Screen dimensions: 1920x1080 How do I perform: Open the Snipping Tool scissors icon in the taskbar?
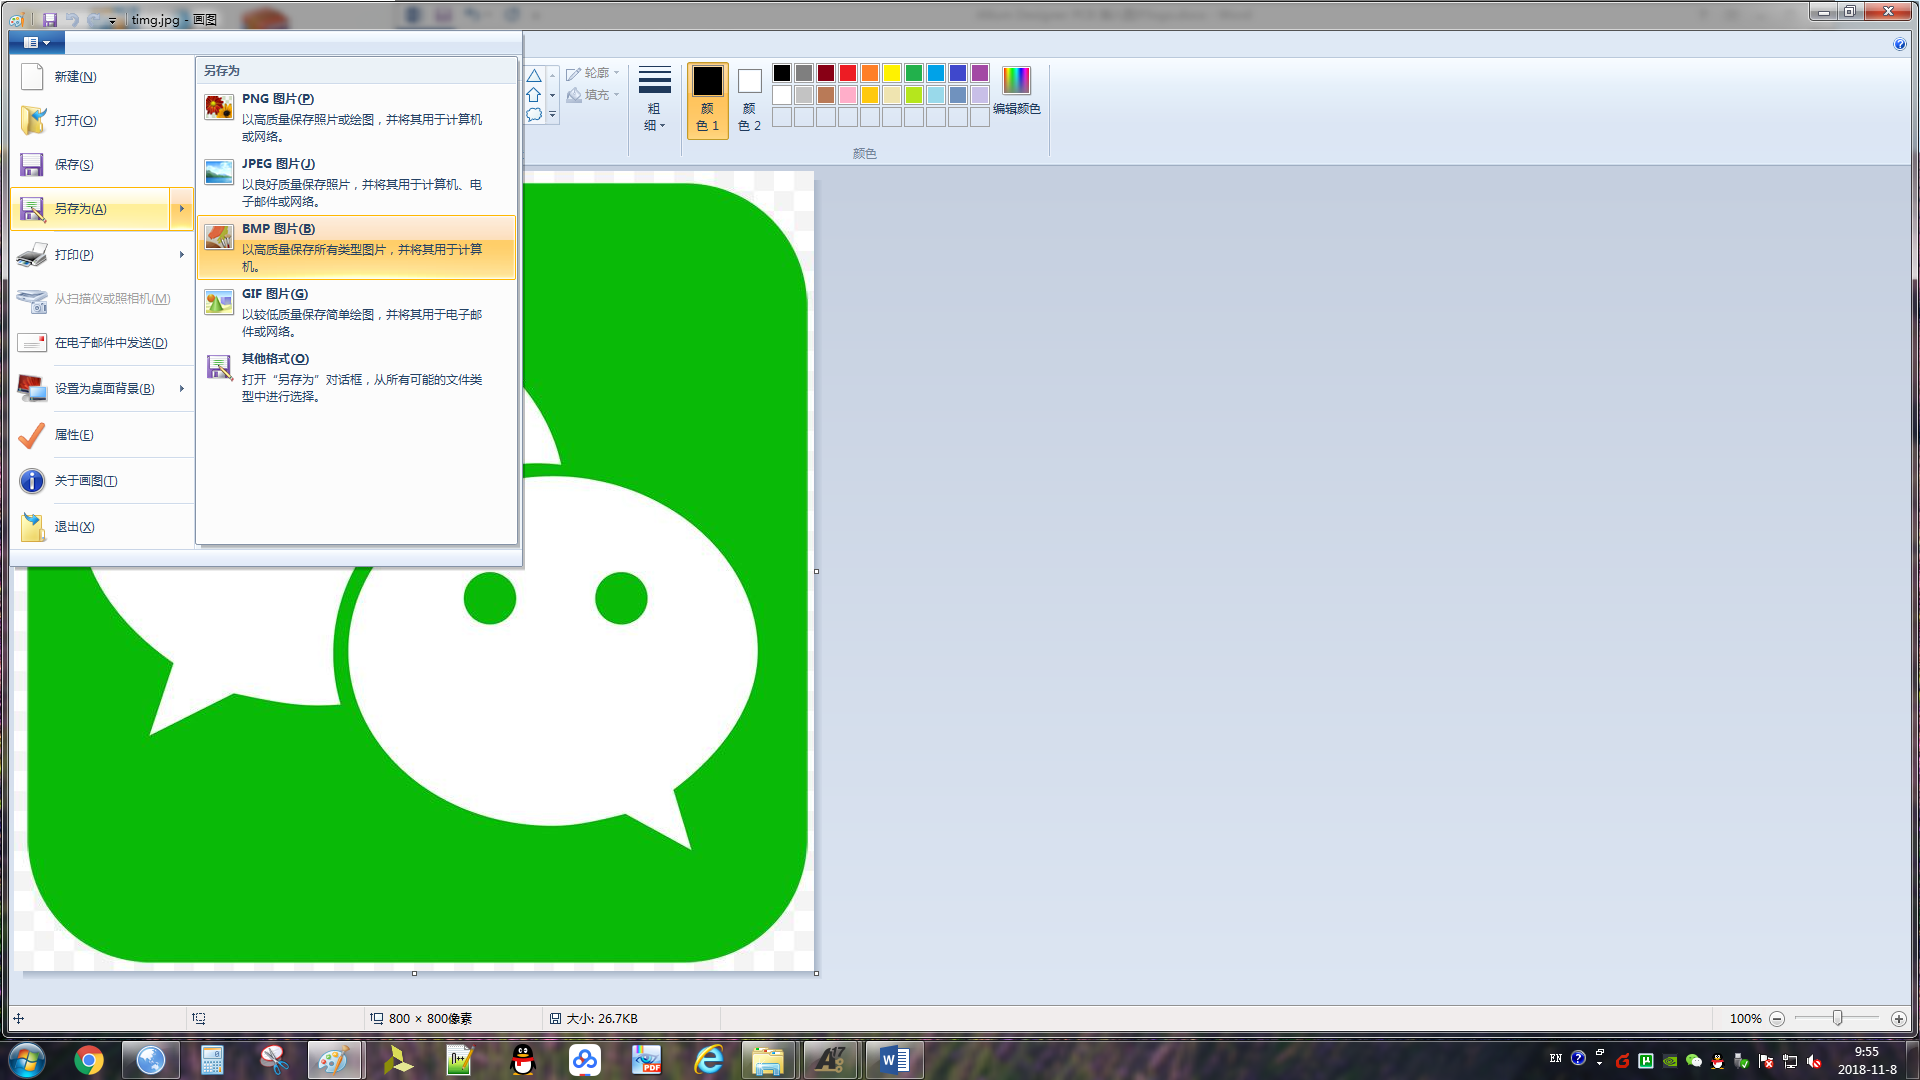(x=273, y=1060)
